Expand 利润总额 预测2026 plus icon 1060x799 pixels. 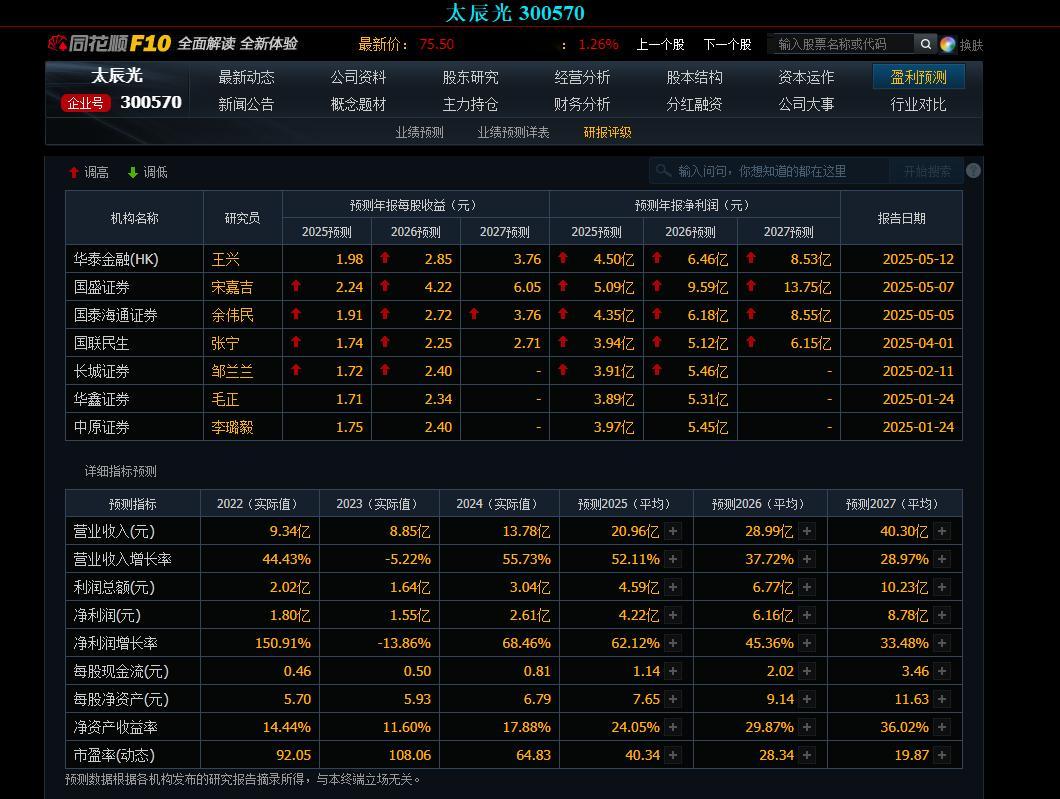[806, 587]
